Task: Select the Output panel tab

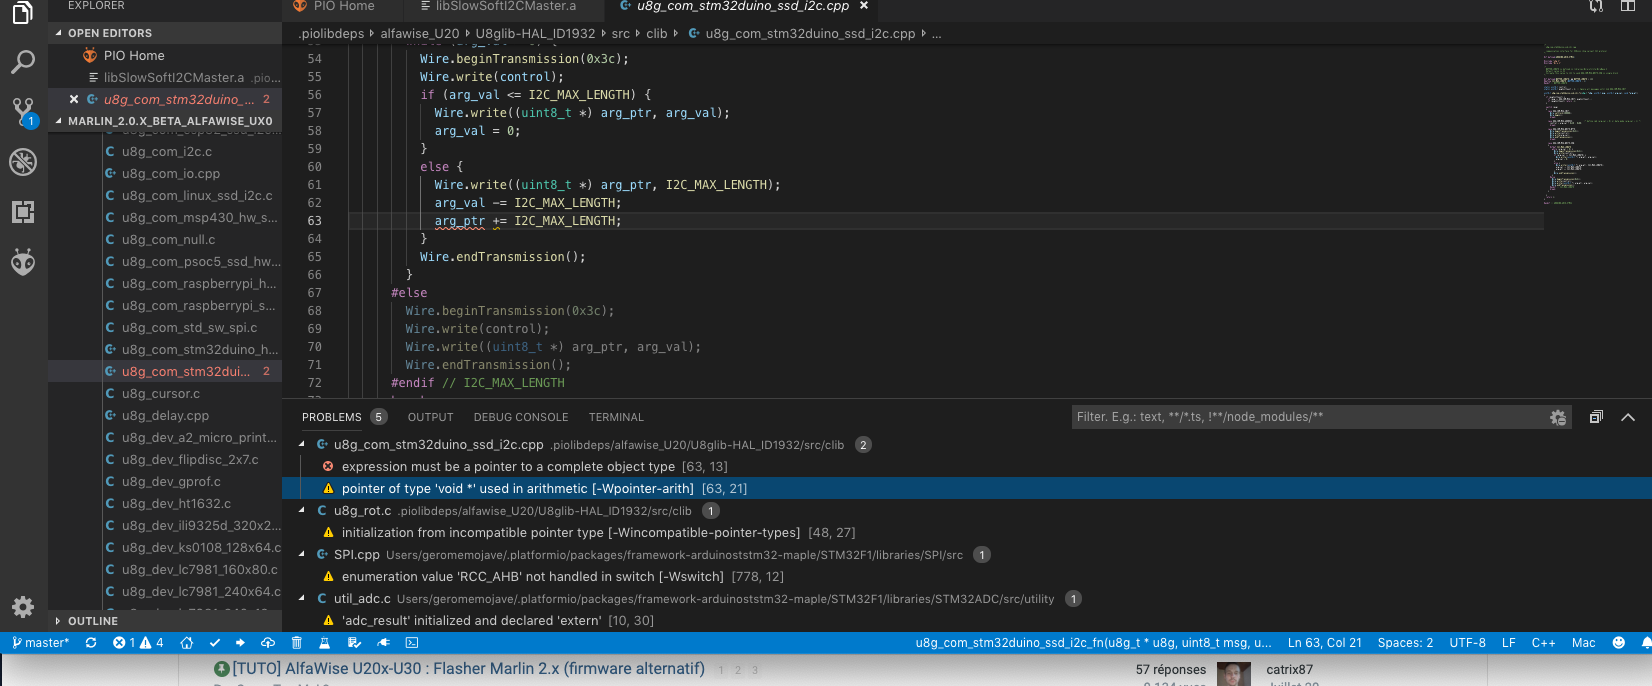Action: (x=430, y=417)
